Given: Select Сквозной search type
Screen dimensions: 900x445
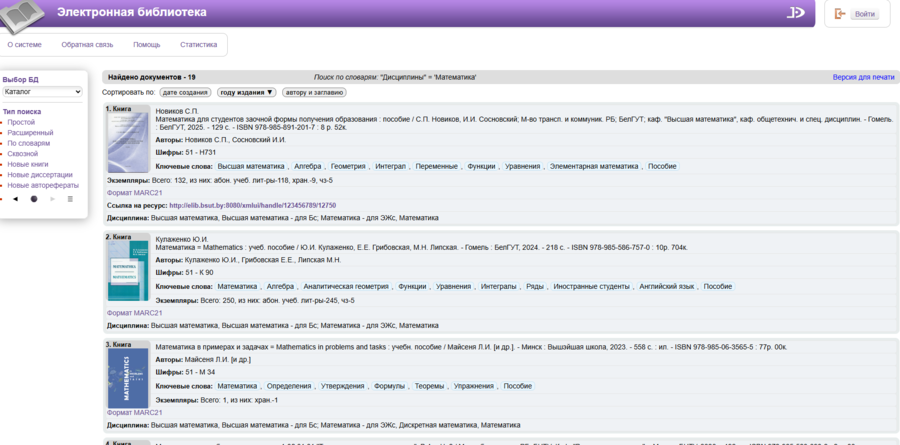Looking at the screenshot, I should point(22,154).
